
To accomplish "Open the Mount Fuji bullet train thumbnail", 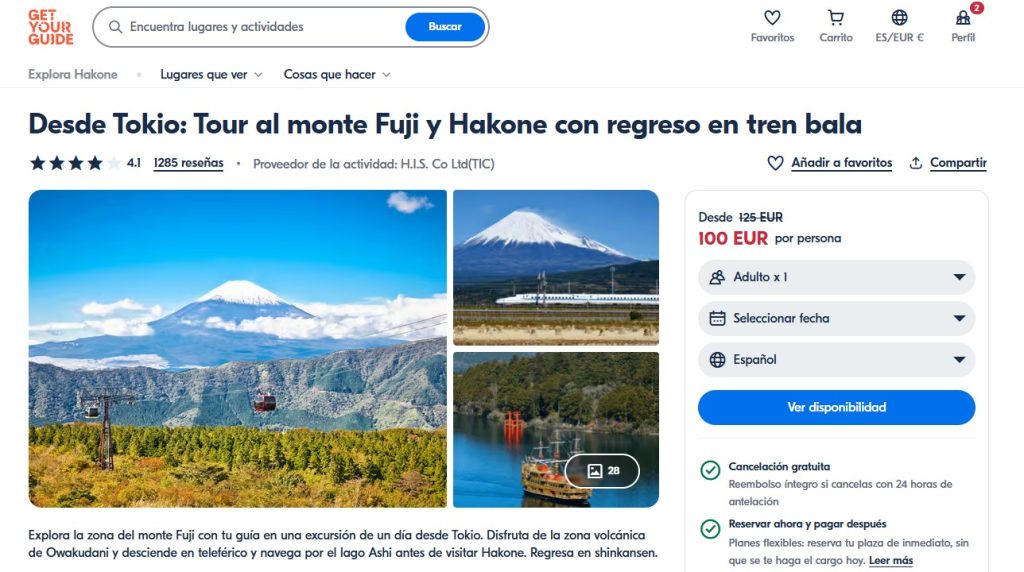I will tap(556, 267).
